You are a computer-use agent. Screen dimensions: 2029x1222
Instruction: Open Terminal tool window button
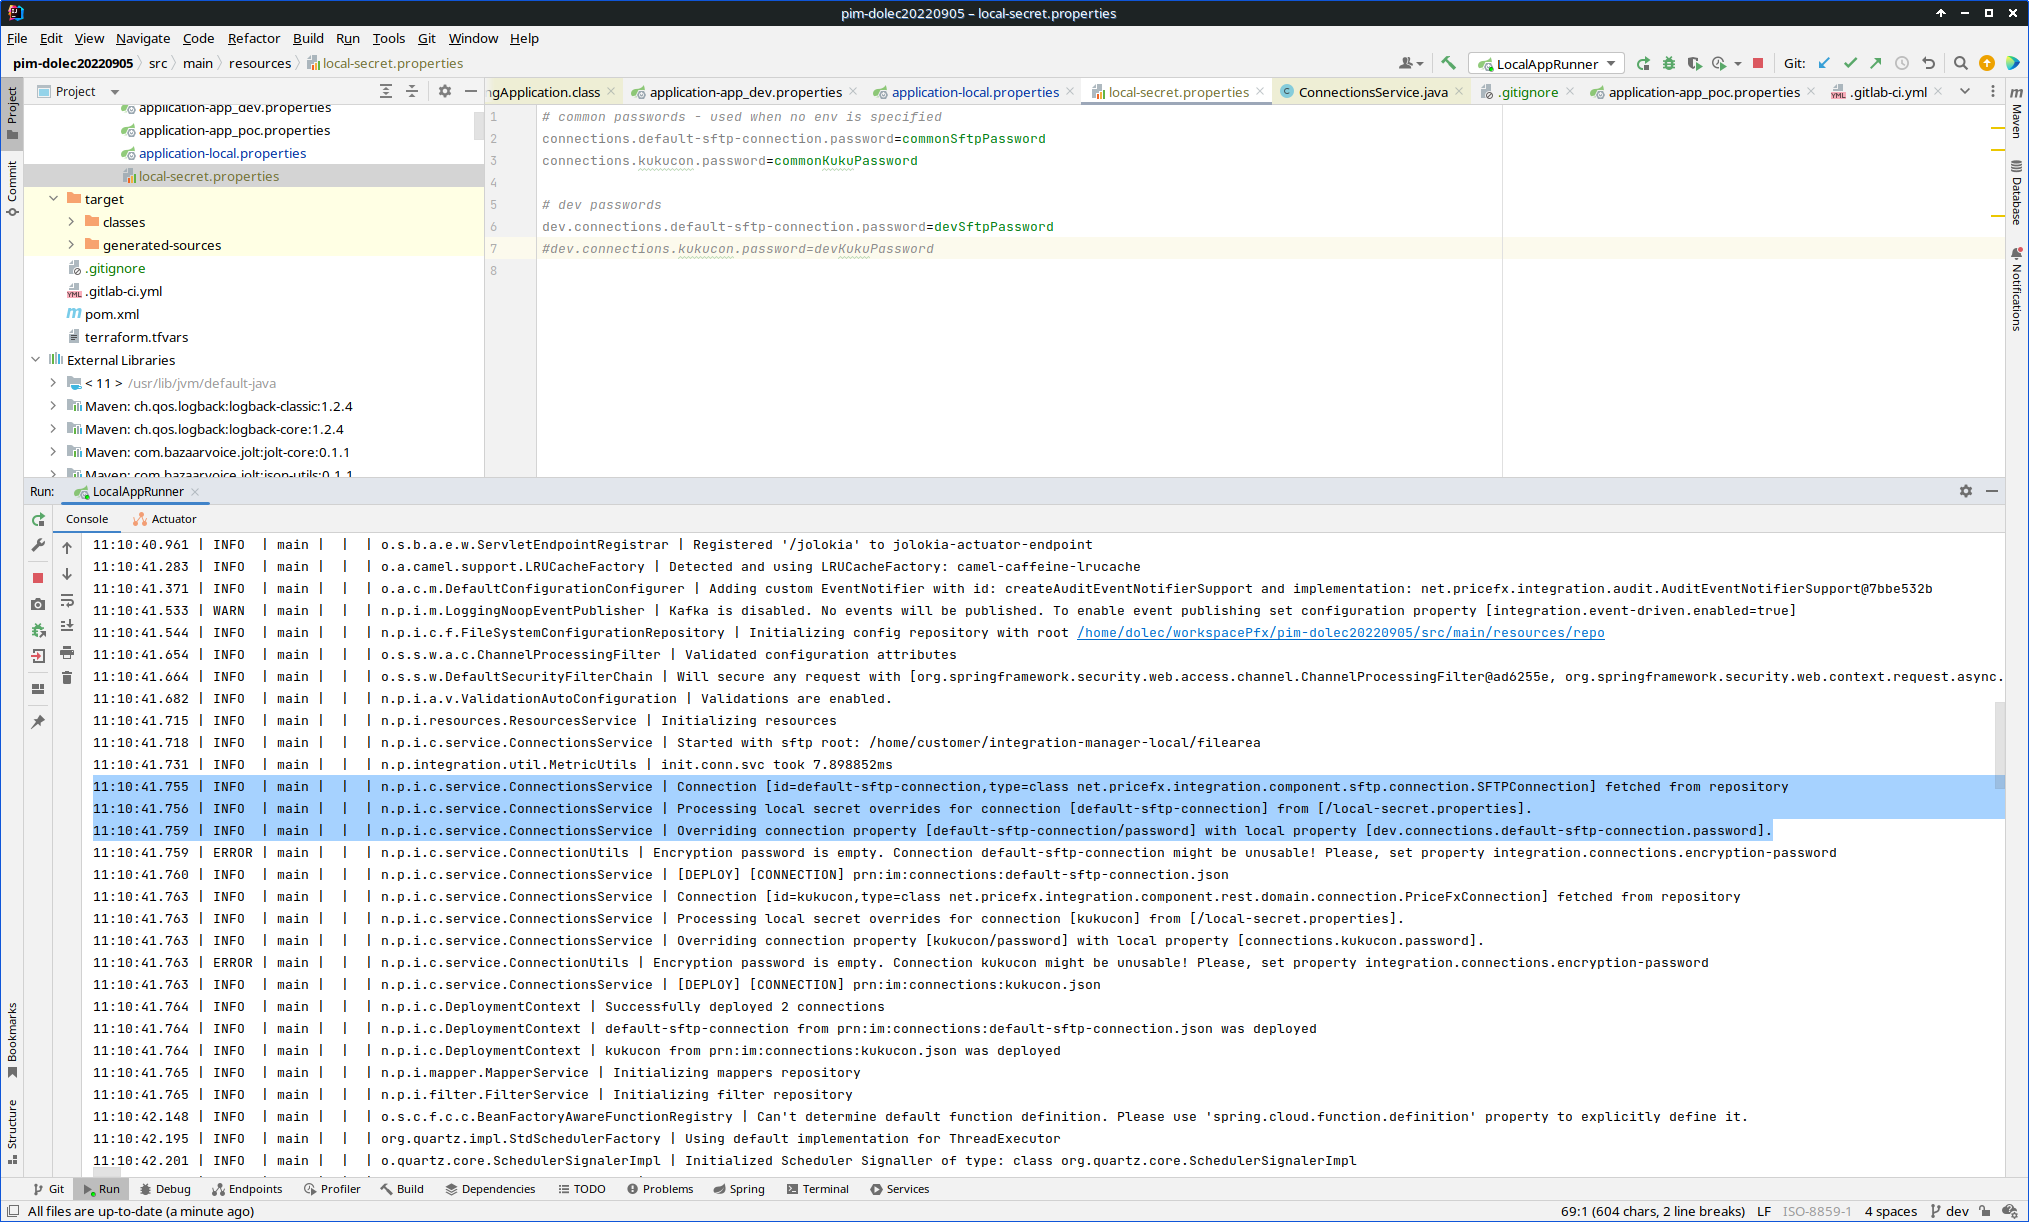click(x=817, y=1189)
